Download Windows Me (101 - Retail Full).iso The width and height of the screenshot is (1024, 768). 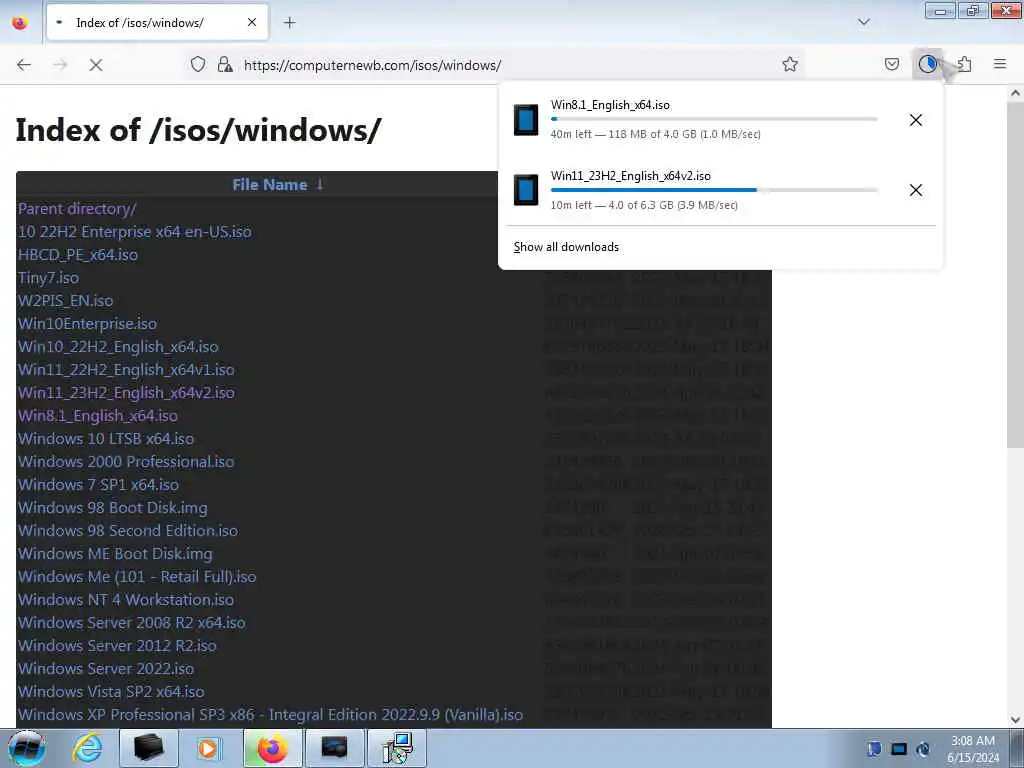(x=137, y=577)
